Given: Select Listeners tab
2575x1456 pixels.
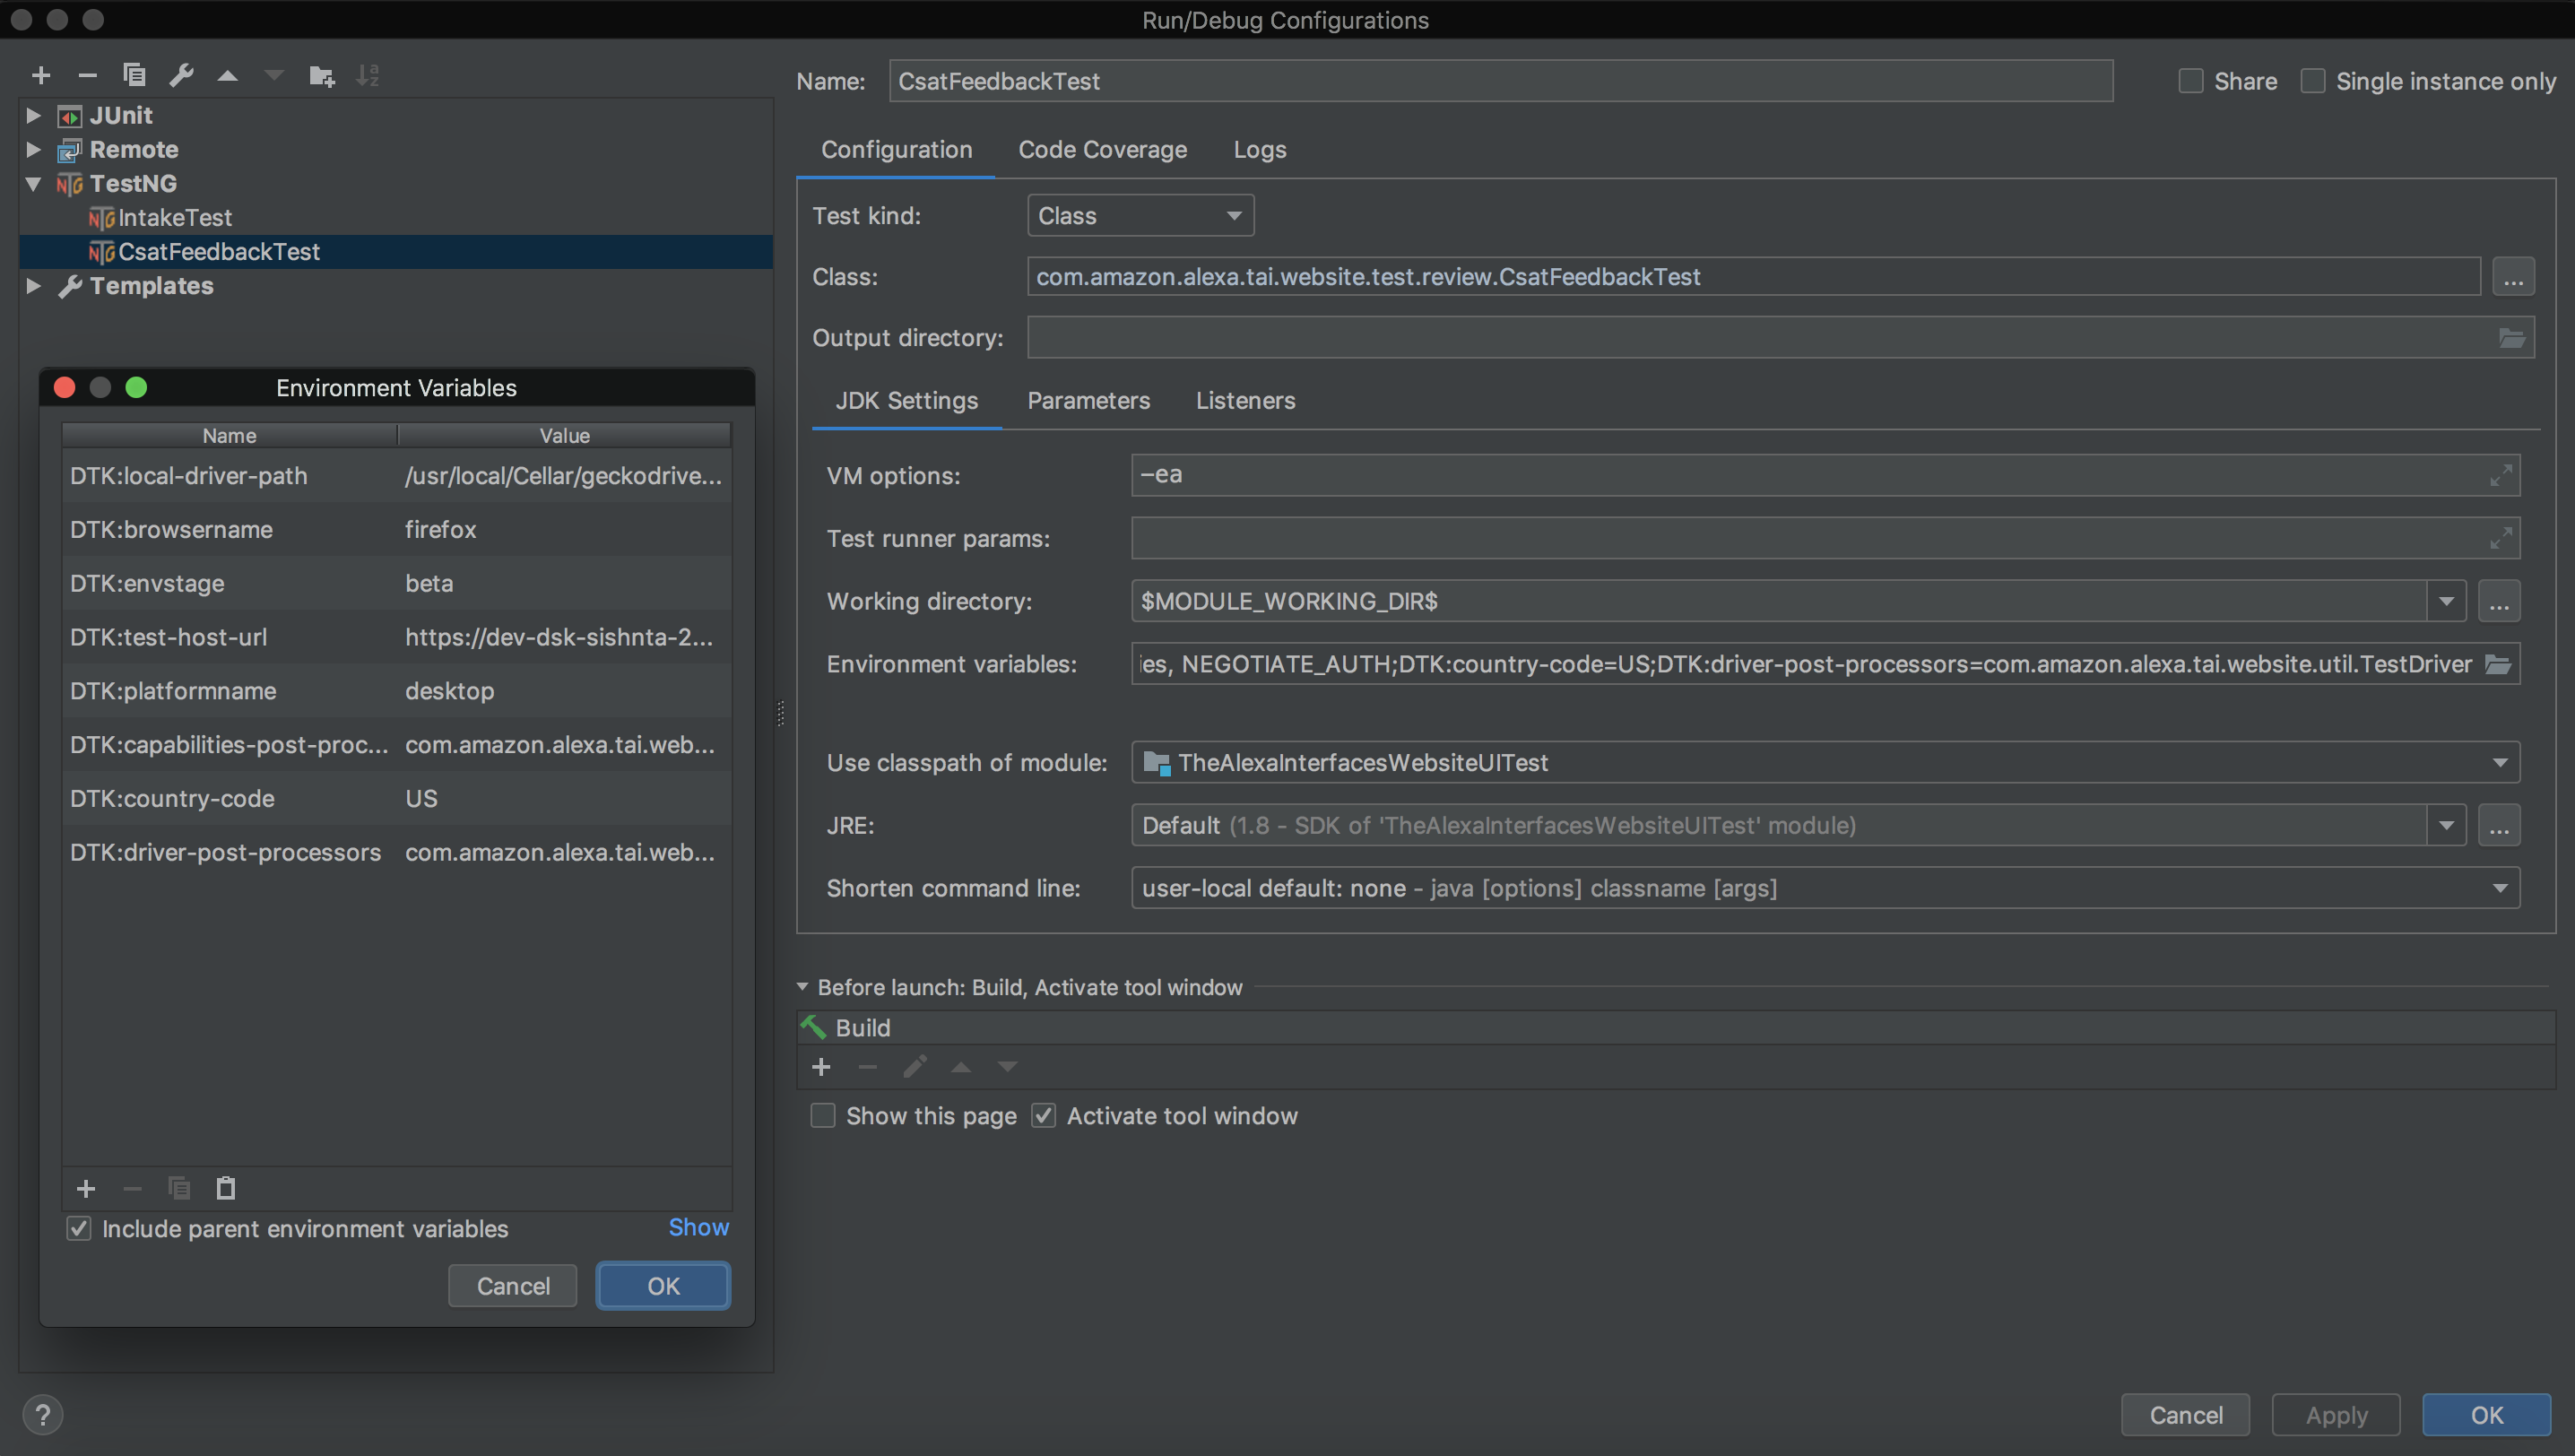Looking at the screenshot, I should [1245, 401].
